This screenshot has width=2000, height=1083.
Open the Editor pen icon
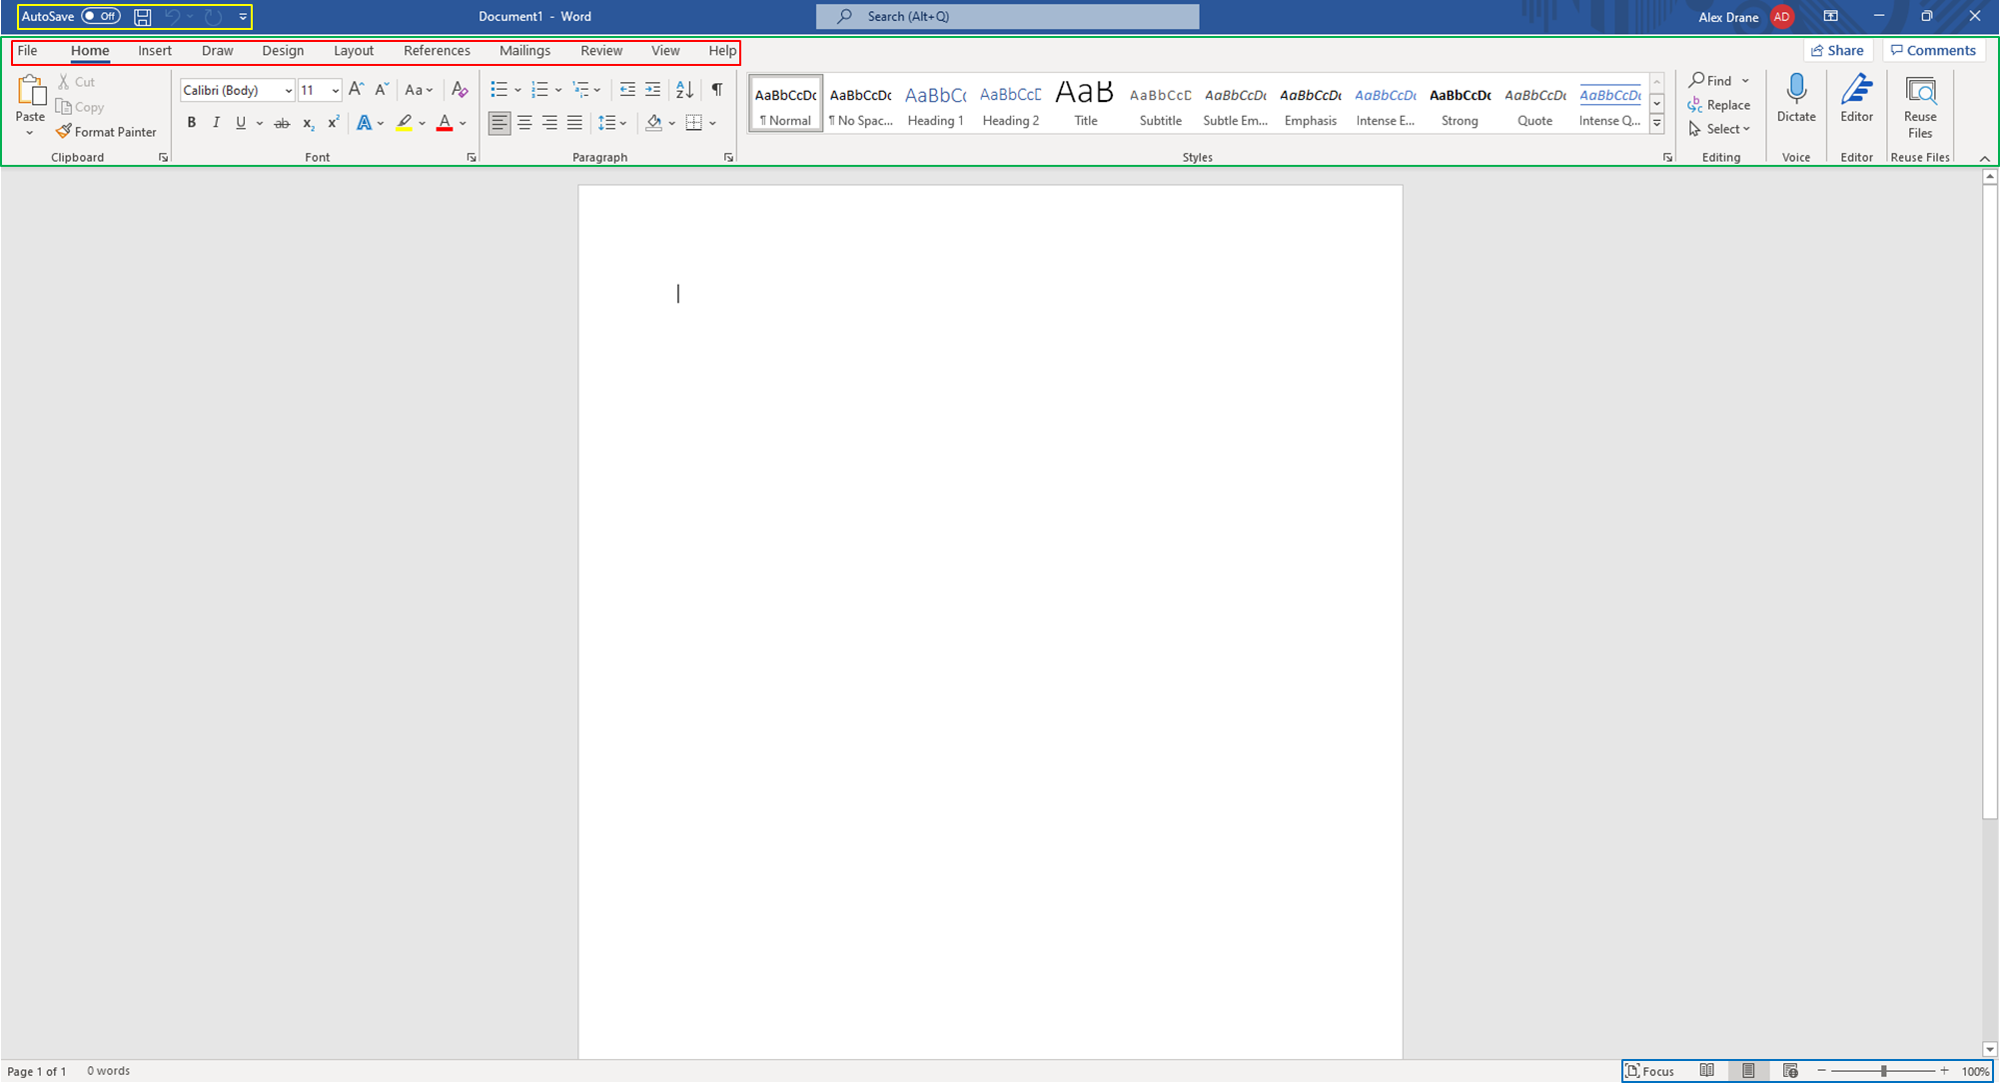pyautogui.click(x=1856, y=91)
